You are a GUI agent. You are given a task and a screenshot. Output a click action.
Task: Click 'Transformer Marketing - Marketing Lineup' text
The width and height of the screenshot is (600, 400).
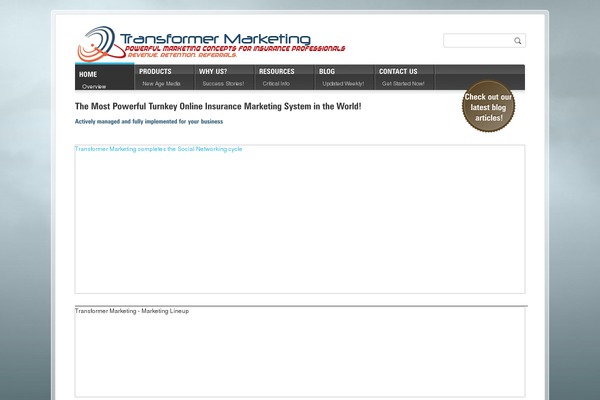(132, 311)
